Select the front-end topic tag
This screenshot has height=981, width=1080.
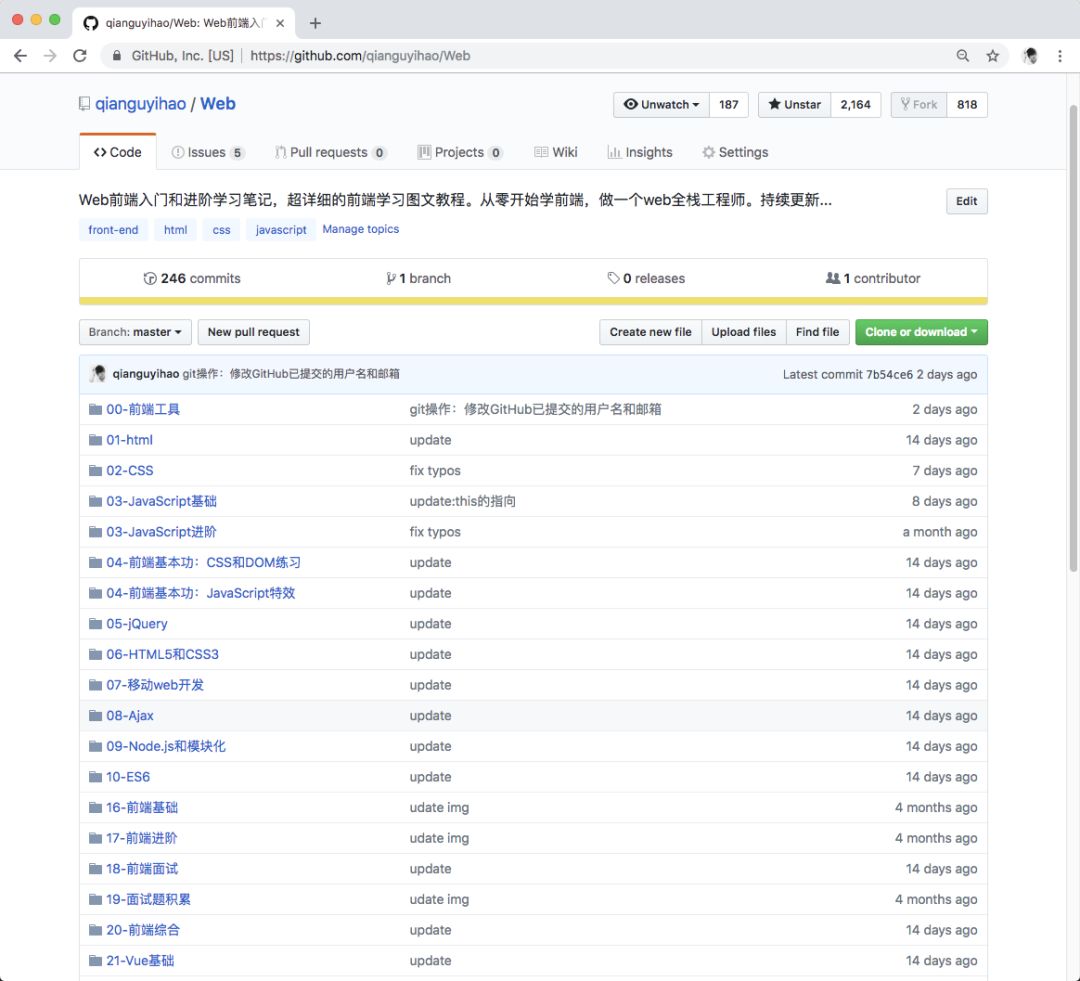[x=113, y=230]
